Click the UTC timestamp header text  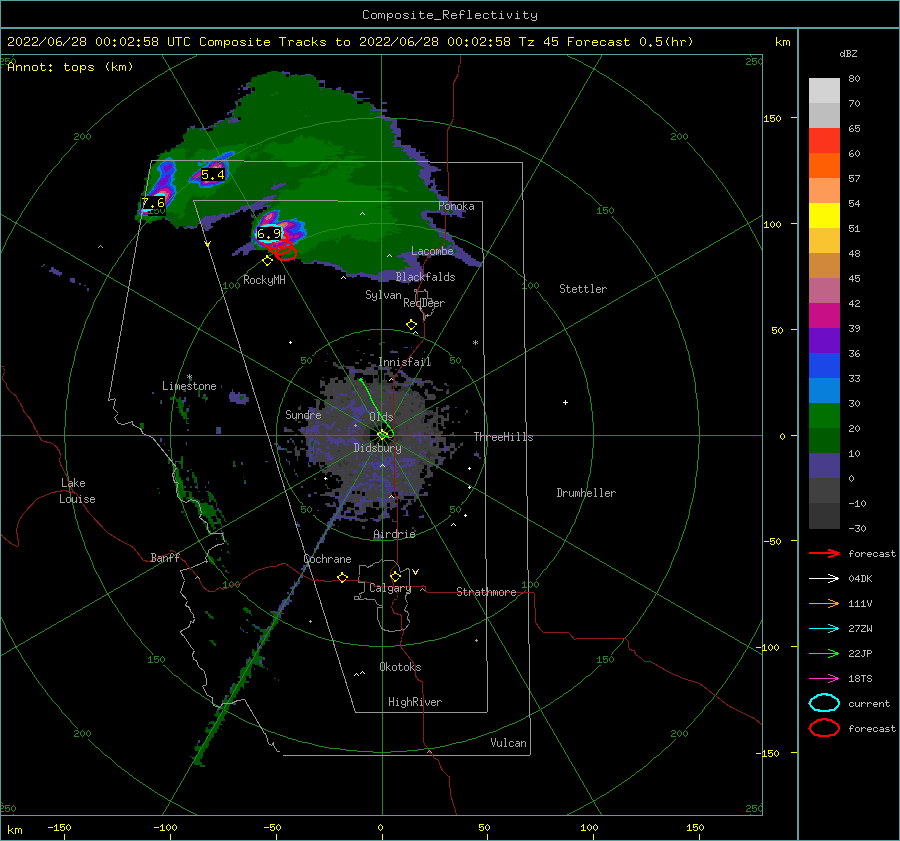(350, 42)
